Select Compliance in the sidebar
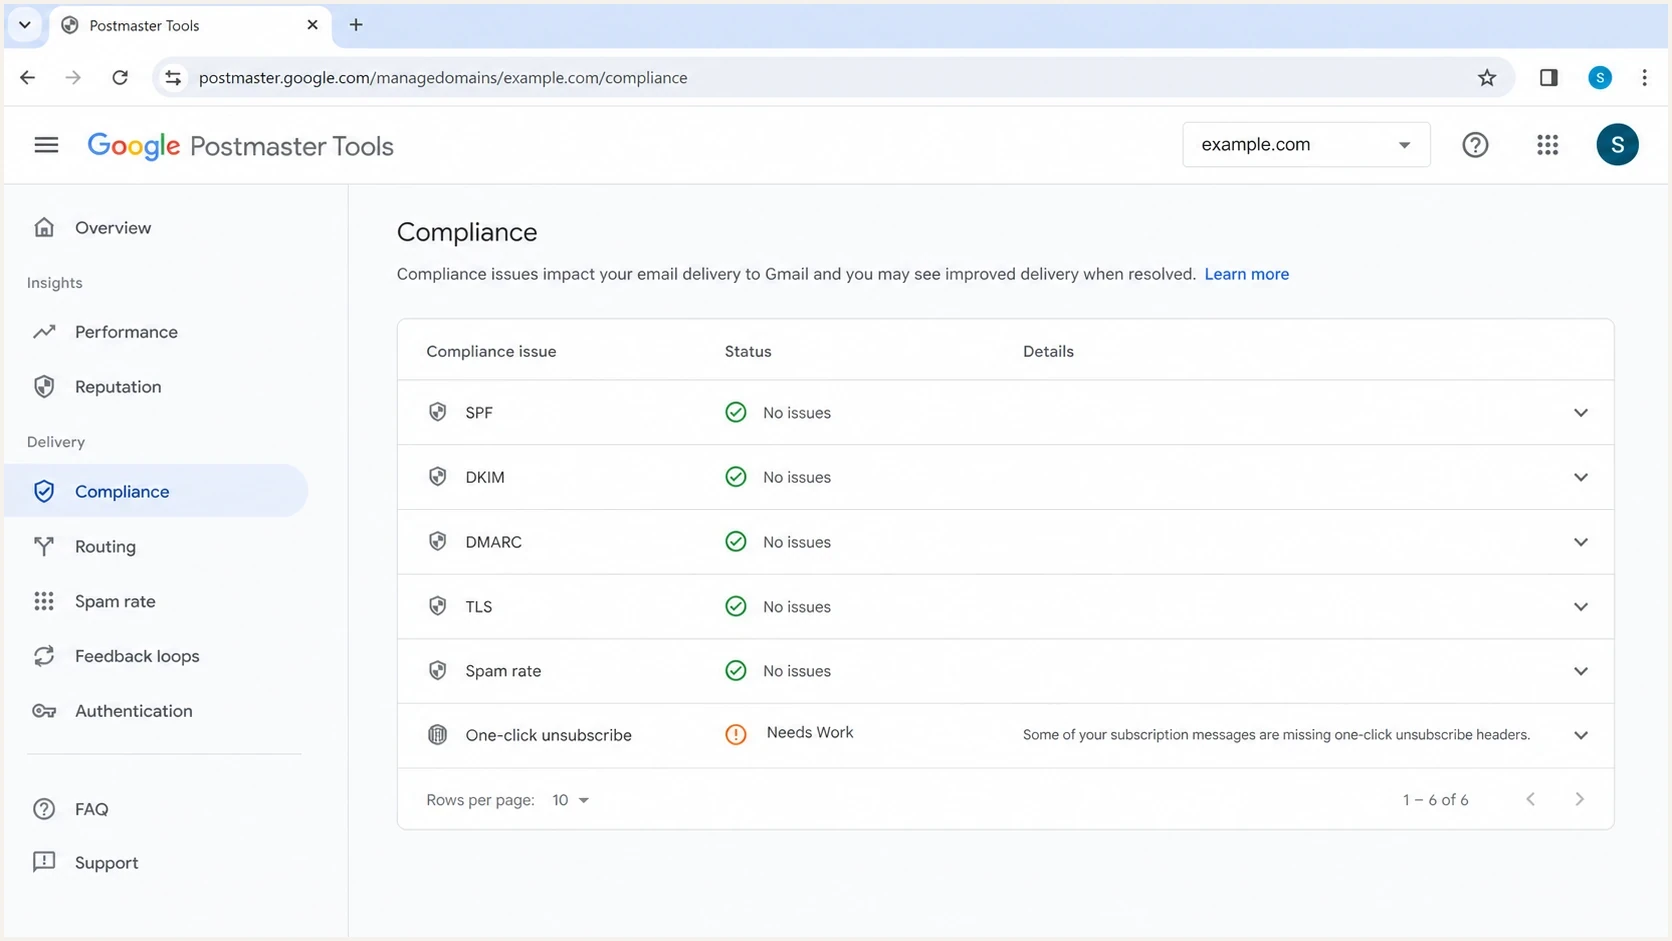The height and width of the screenshot is (941, 1672). (155, 491)
